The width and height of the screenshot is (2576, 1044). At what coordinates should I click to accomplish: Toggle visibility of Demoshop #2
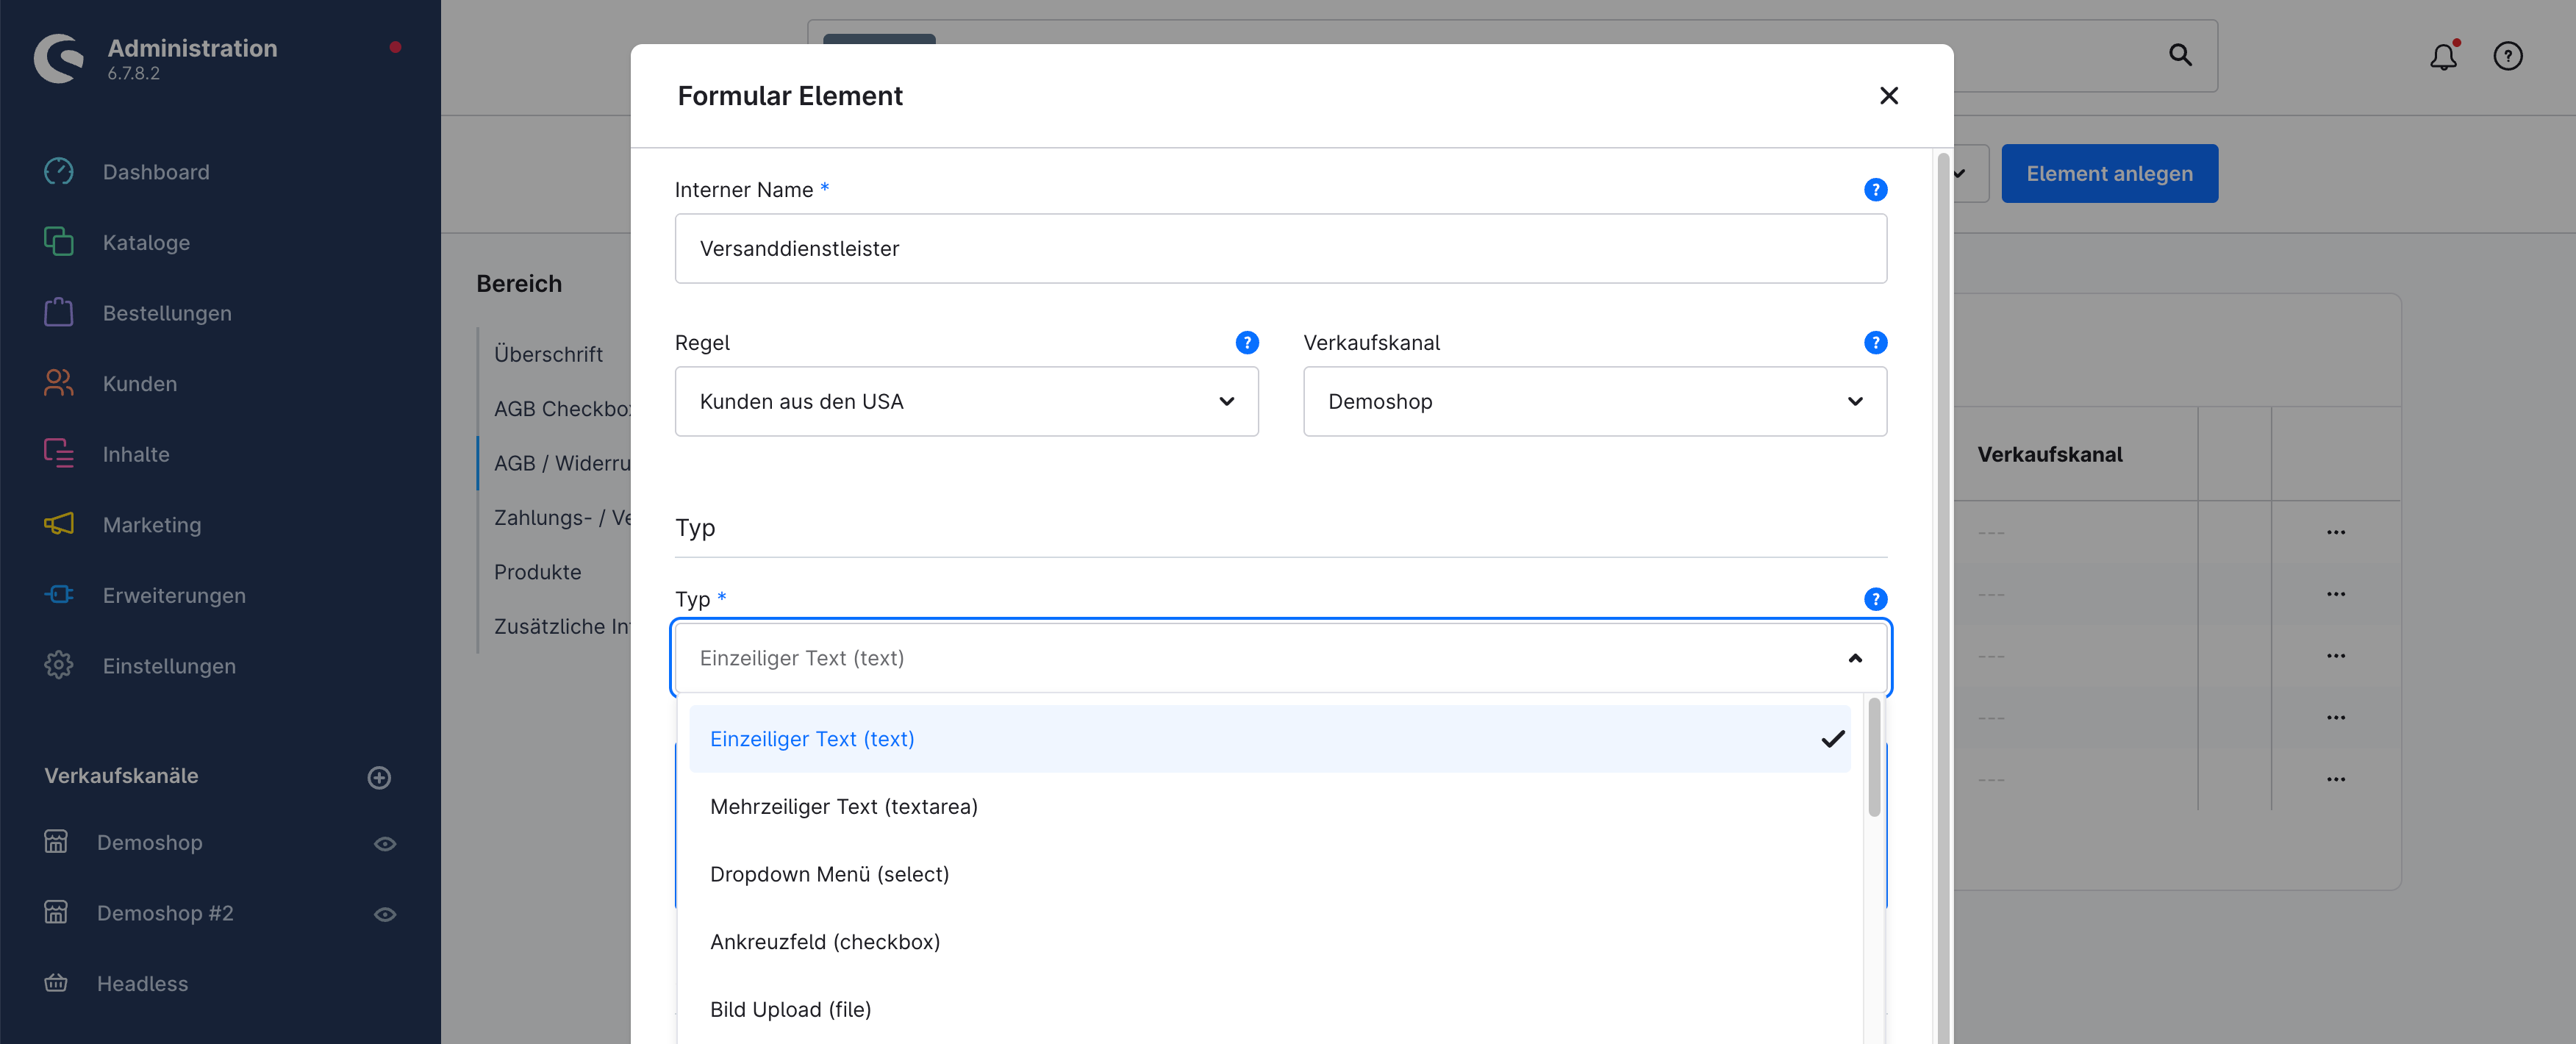(x=385, y=913)
